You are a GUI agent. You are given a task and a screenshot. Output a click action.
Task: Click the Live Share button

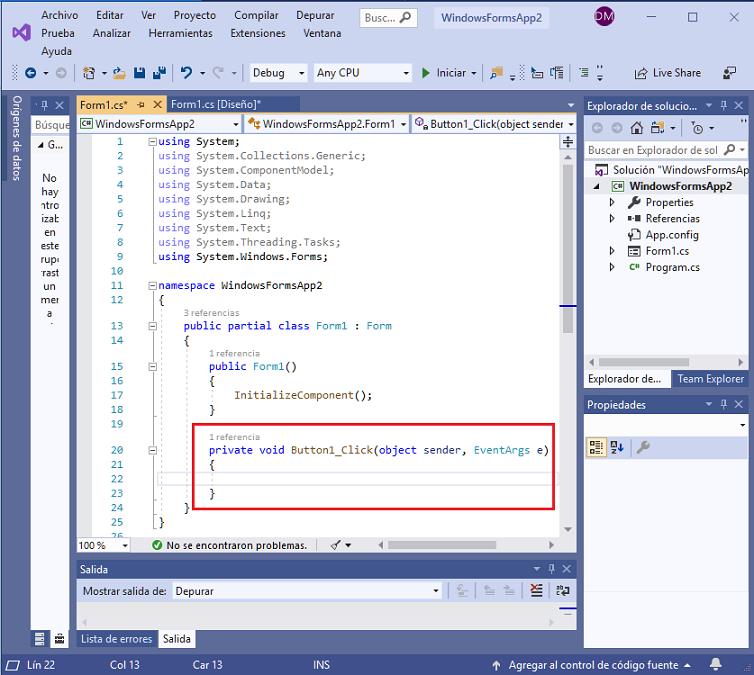point(667,73)
